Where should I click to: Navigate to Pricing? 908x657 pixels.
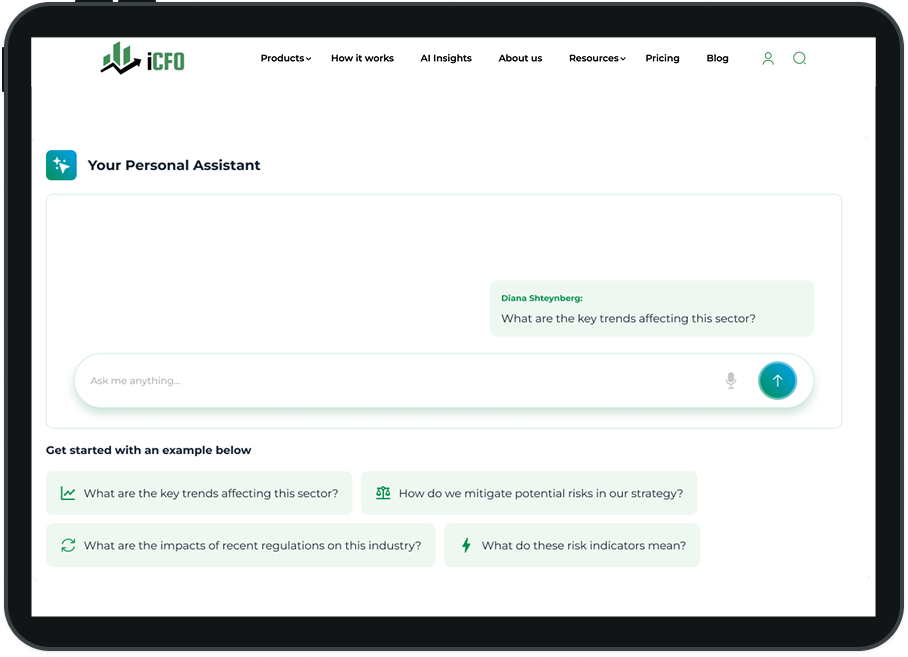pos(662,59)
